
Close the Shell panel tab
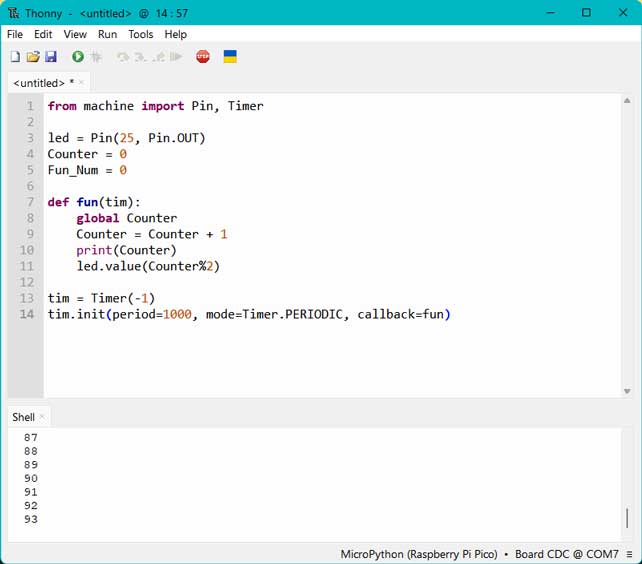[x=42, y=417]
